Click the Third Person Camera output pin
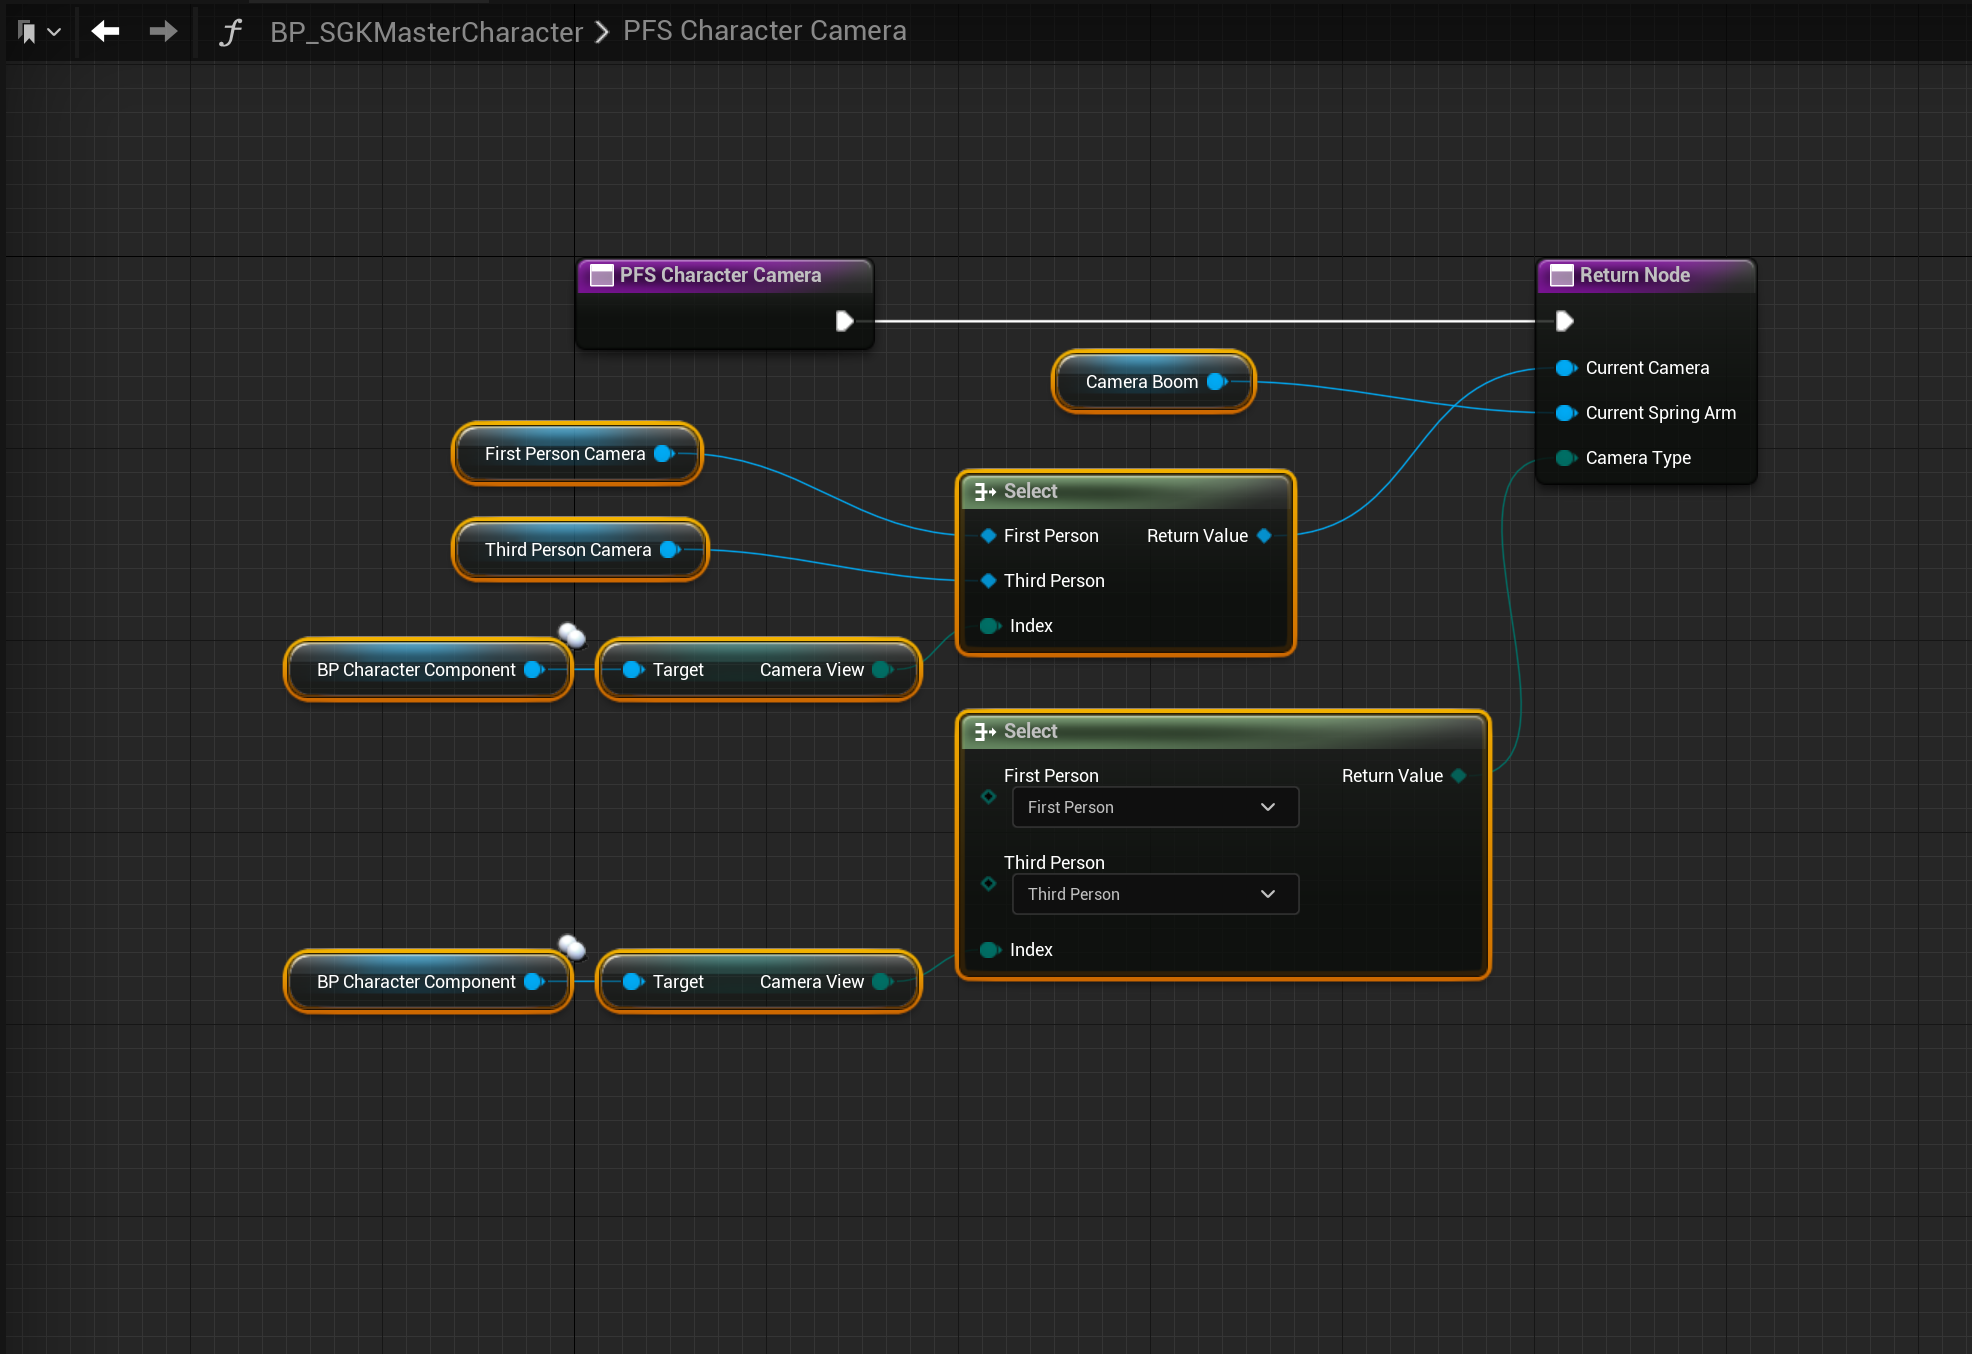The width and height of the screenshot is (1972, 1354). 669,550
